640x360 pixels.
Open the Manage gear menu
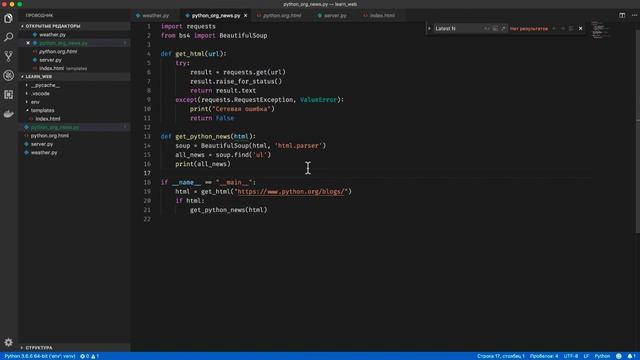click(8, 342)
